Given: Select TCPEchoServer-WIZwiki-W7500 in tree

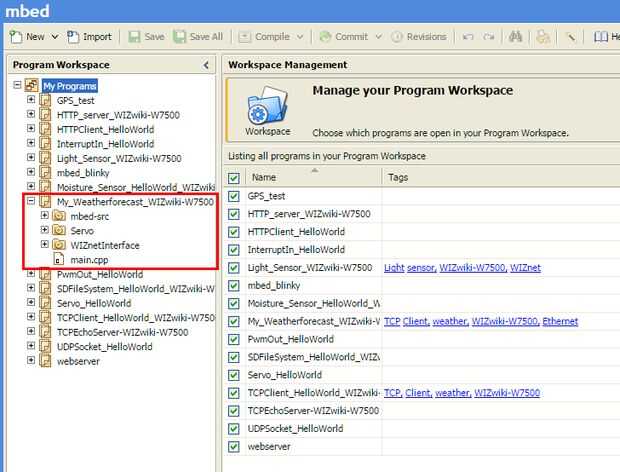Looking at the screenshot, I should coord(123,332).
